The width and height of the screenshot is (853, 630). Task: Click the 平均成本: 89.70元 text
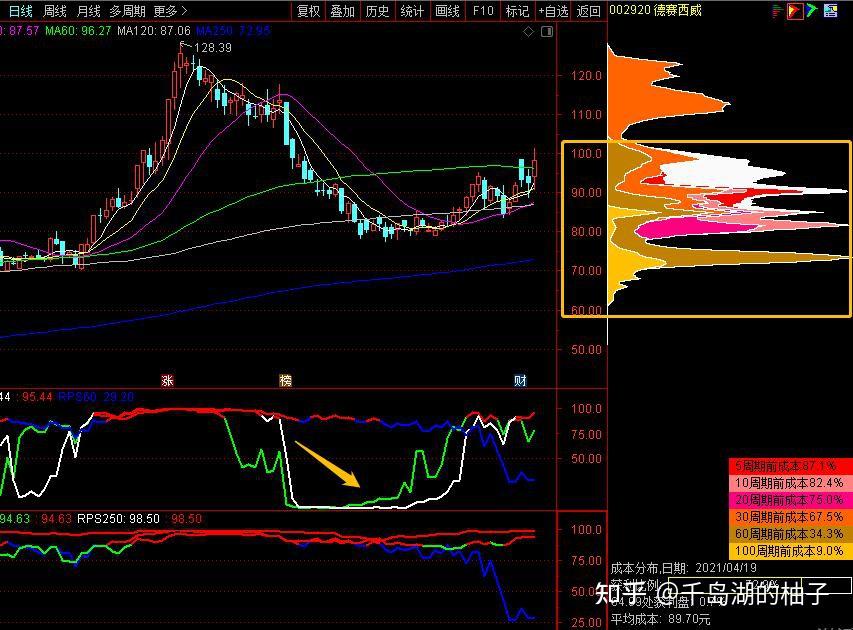click(x=660, y=619)
